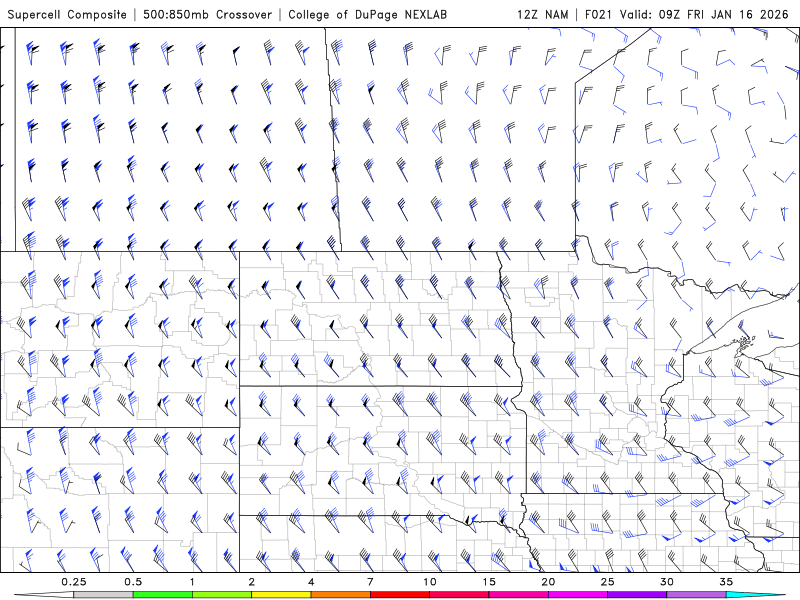Click the 'College of DuPage NEXLAB' text
This screenshot has height=600, width=800.
tap(367, 15)
